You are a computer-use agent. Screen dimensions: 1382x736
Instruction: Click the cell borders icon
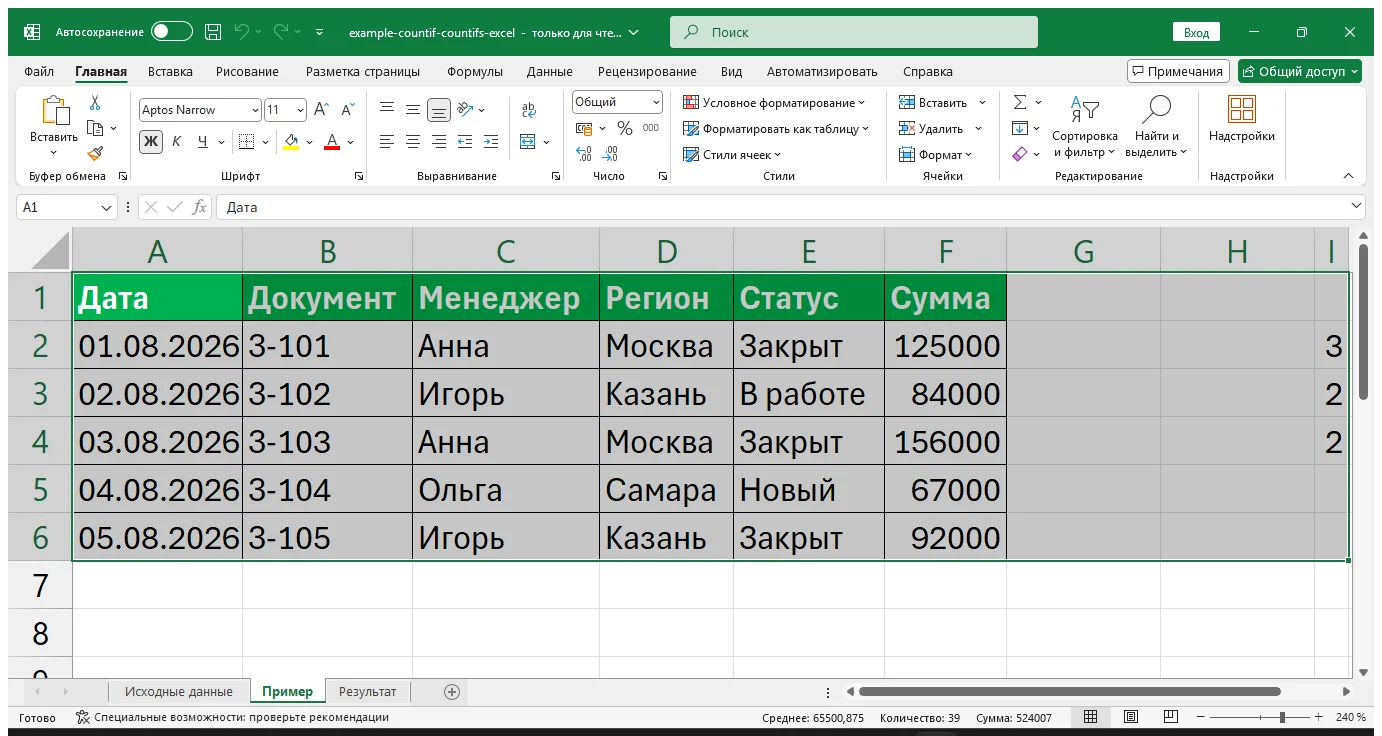[x=246, y=141]
